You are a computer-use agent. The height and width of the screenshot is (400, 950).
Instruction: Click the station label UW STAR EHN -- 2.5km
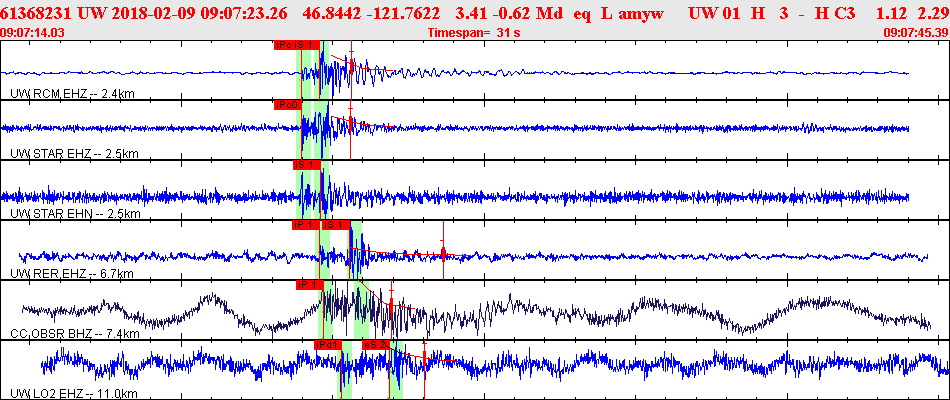pos(75,214)
